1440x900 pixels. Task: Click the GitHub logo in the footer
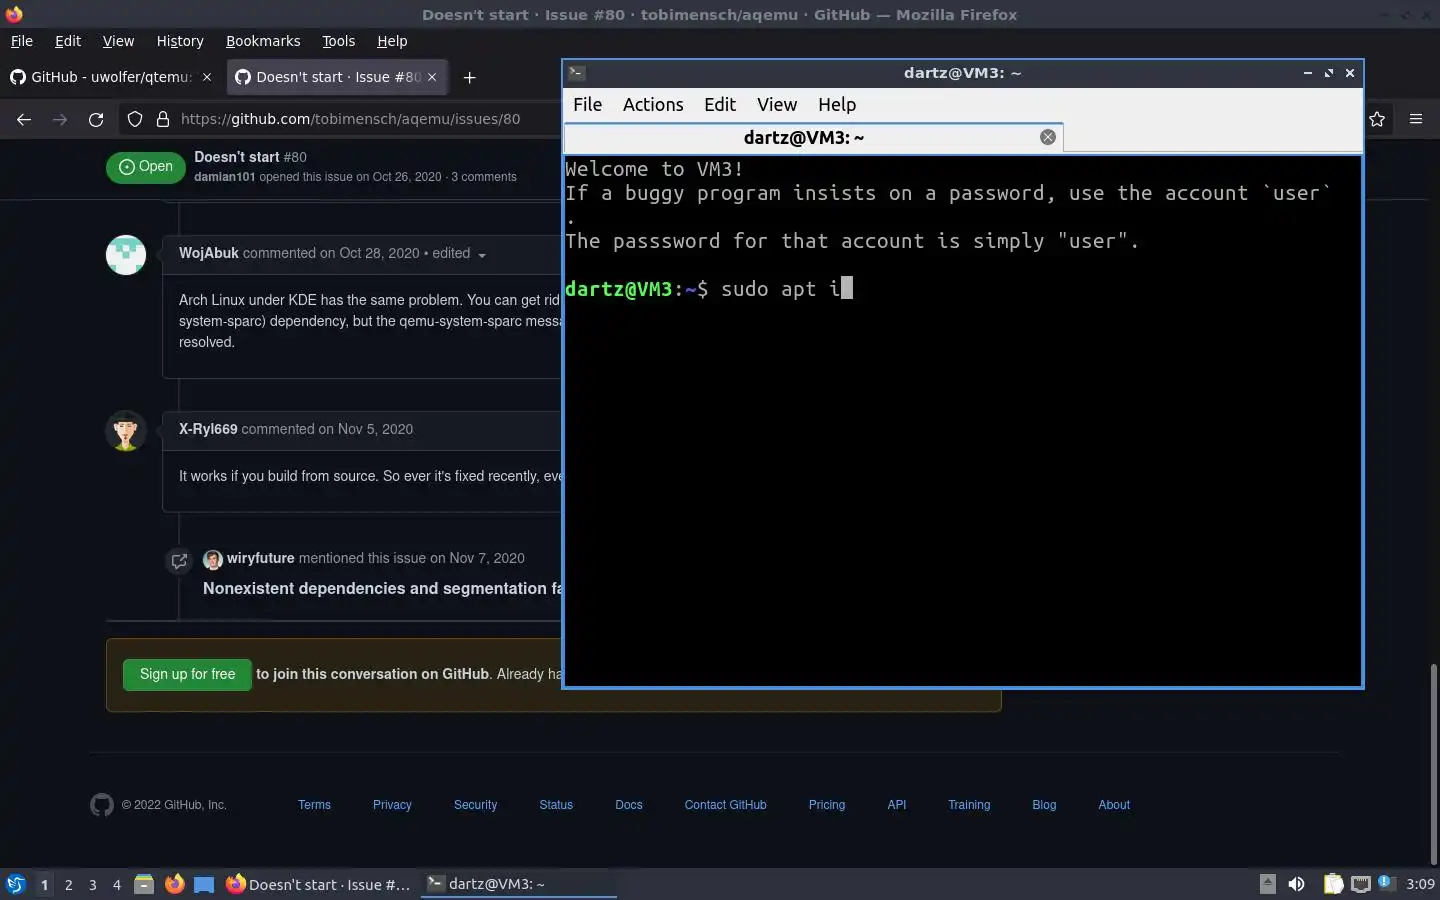point(102,805)
